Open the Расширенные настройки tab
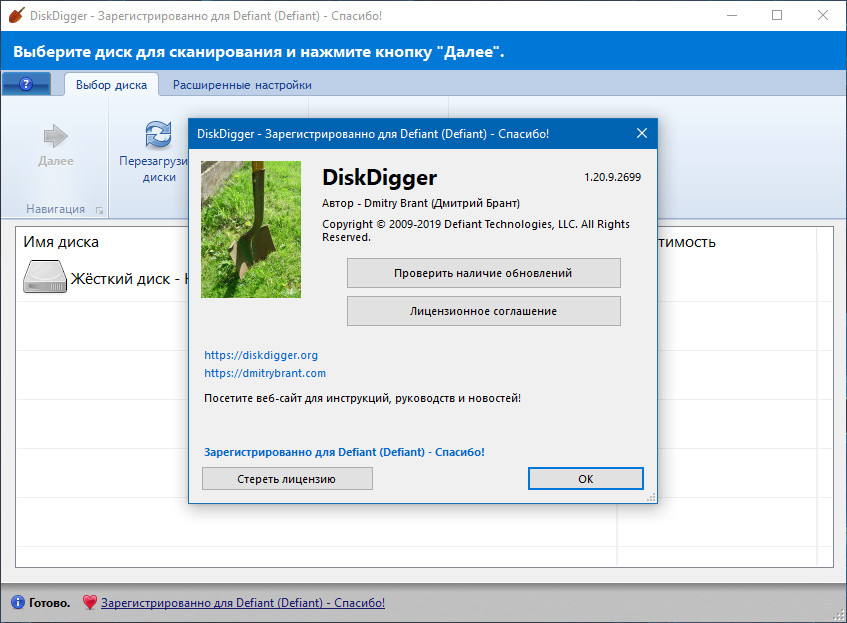847x623 pixels. coord(242,85)
